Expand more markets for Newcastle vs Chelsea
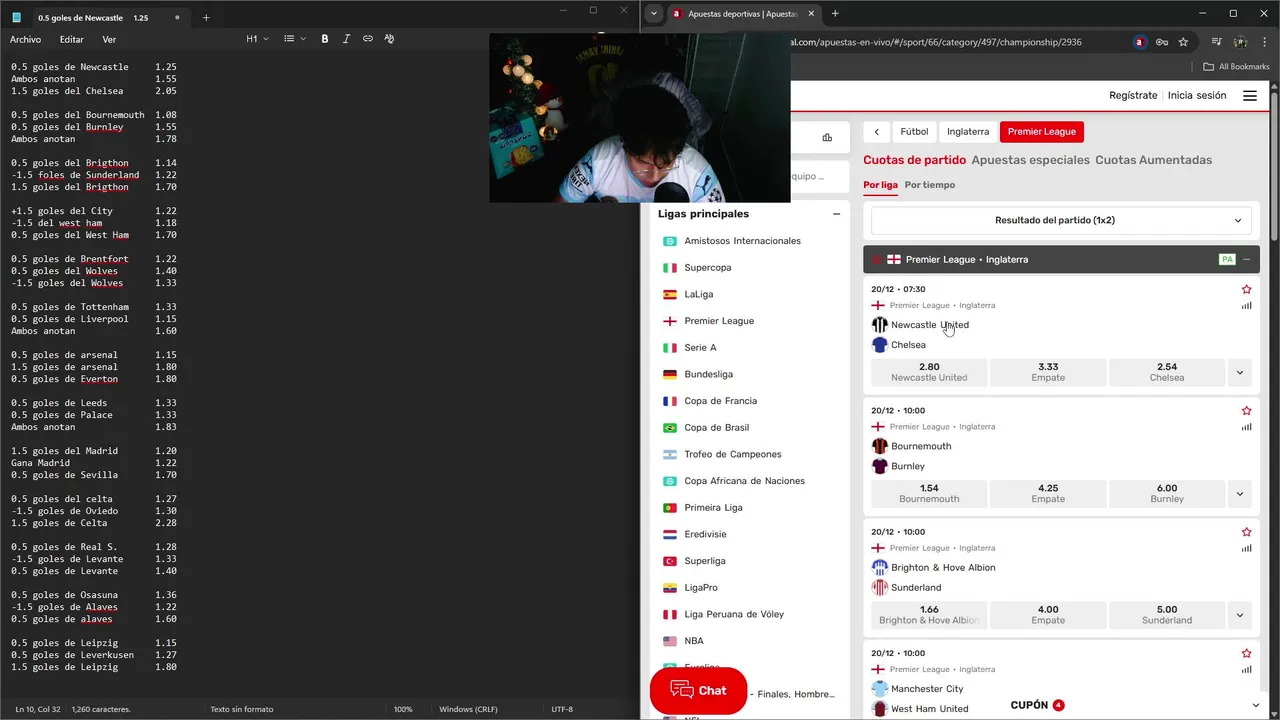The image size is (1280, 720). point(1240,373)
